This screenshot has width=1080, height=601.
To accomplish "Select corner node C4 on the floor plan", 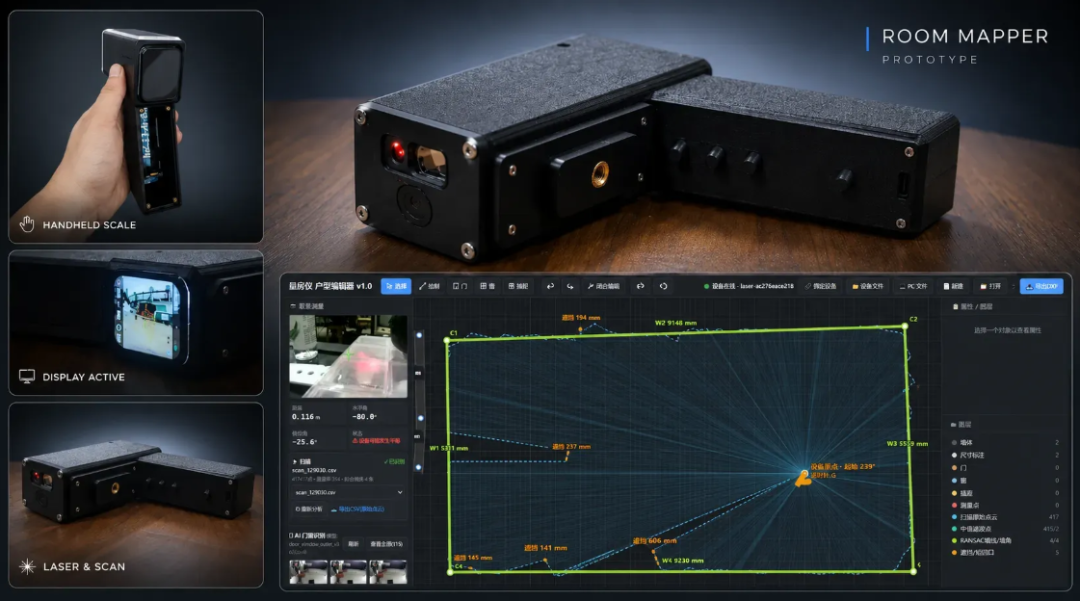I will pos(450,571).
